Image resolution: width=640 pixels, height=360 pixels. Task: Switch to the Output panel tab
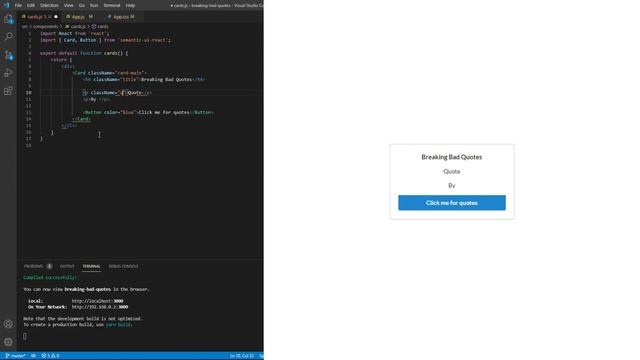click(67, 266)
